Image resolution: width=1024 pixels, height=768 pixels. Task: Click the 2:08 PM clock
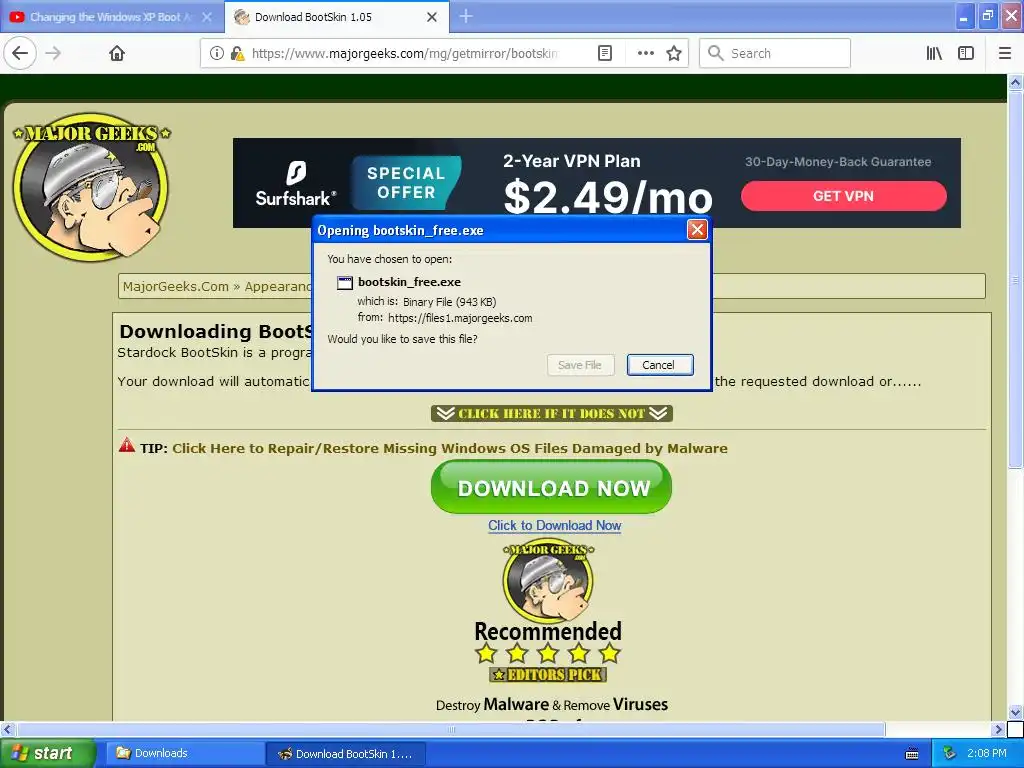coord(987,754)
